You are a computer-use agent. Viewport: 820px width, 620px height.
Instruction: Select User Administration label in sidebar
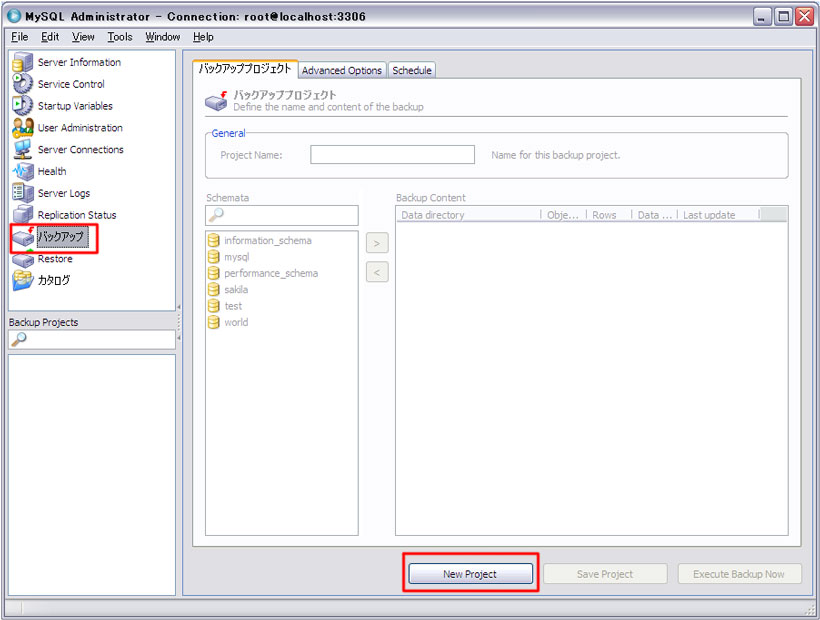(x=80, y=128)
